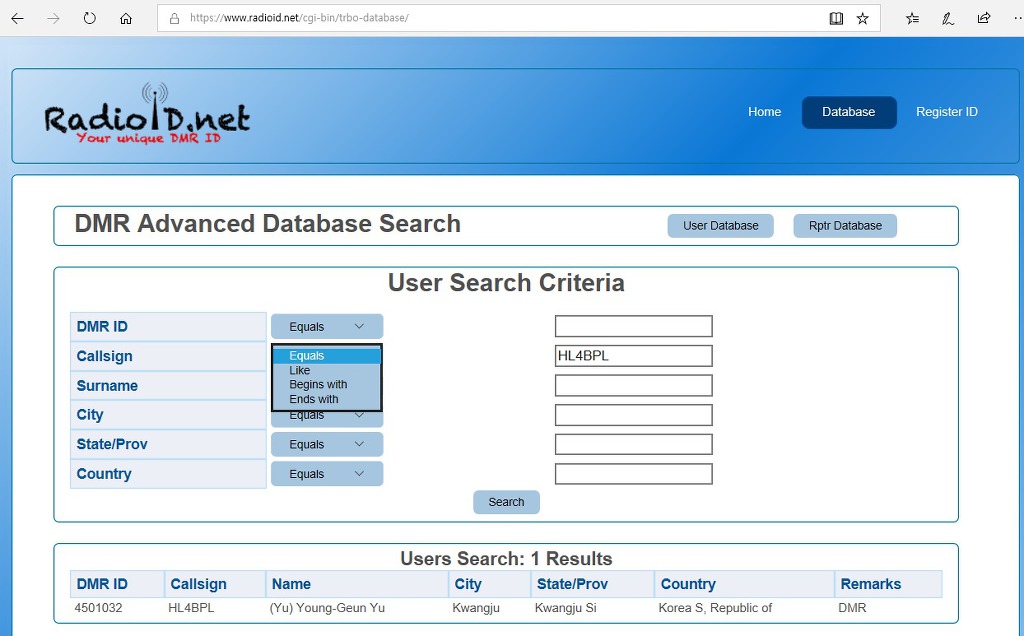The image size is (1024, 636).
Task: Click the browser back arrow
Action: [17, 18]
